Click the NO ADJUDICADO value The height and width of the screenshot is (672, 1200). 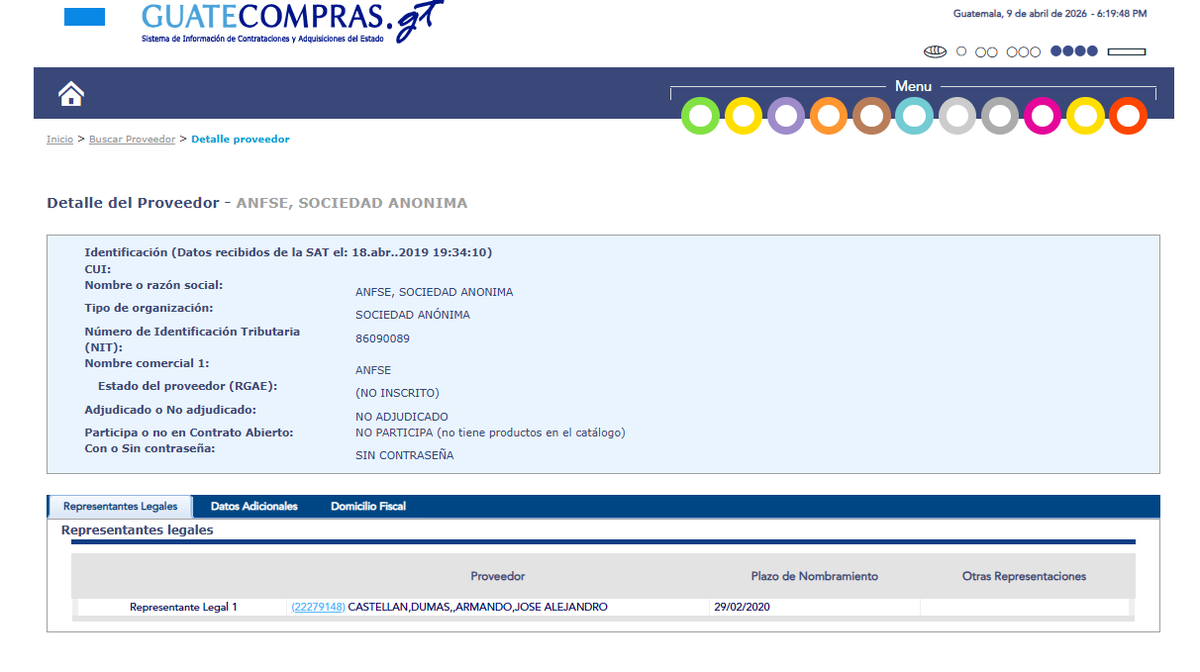(402, 417)
